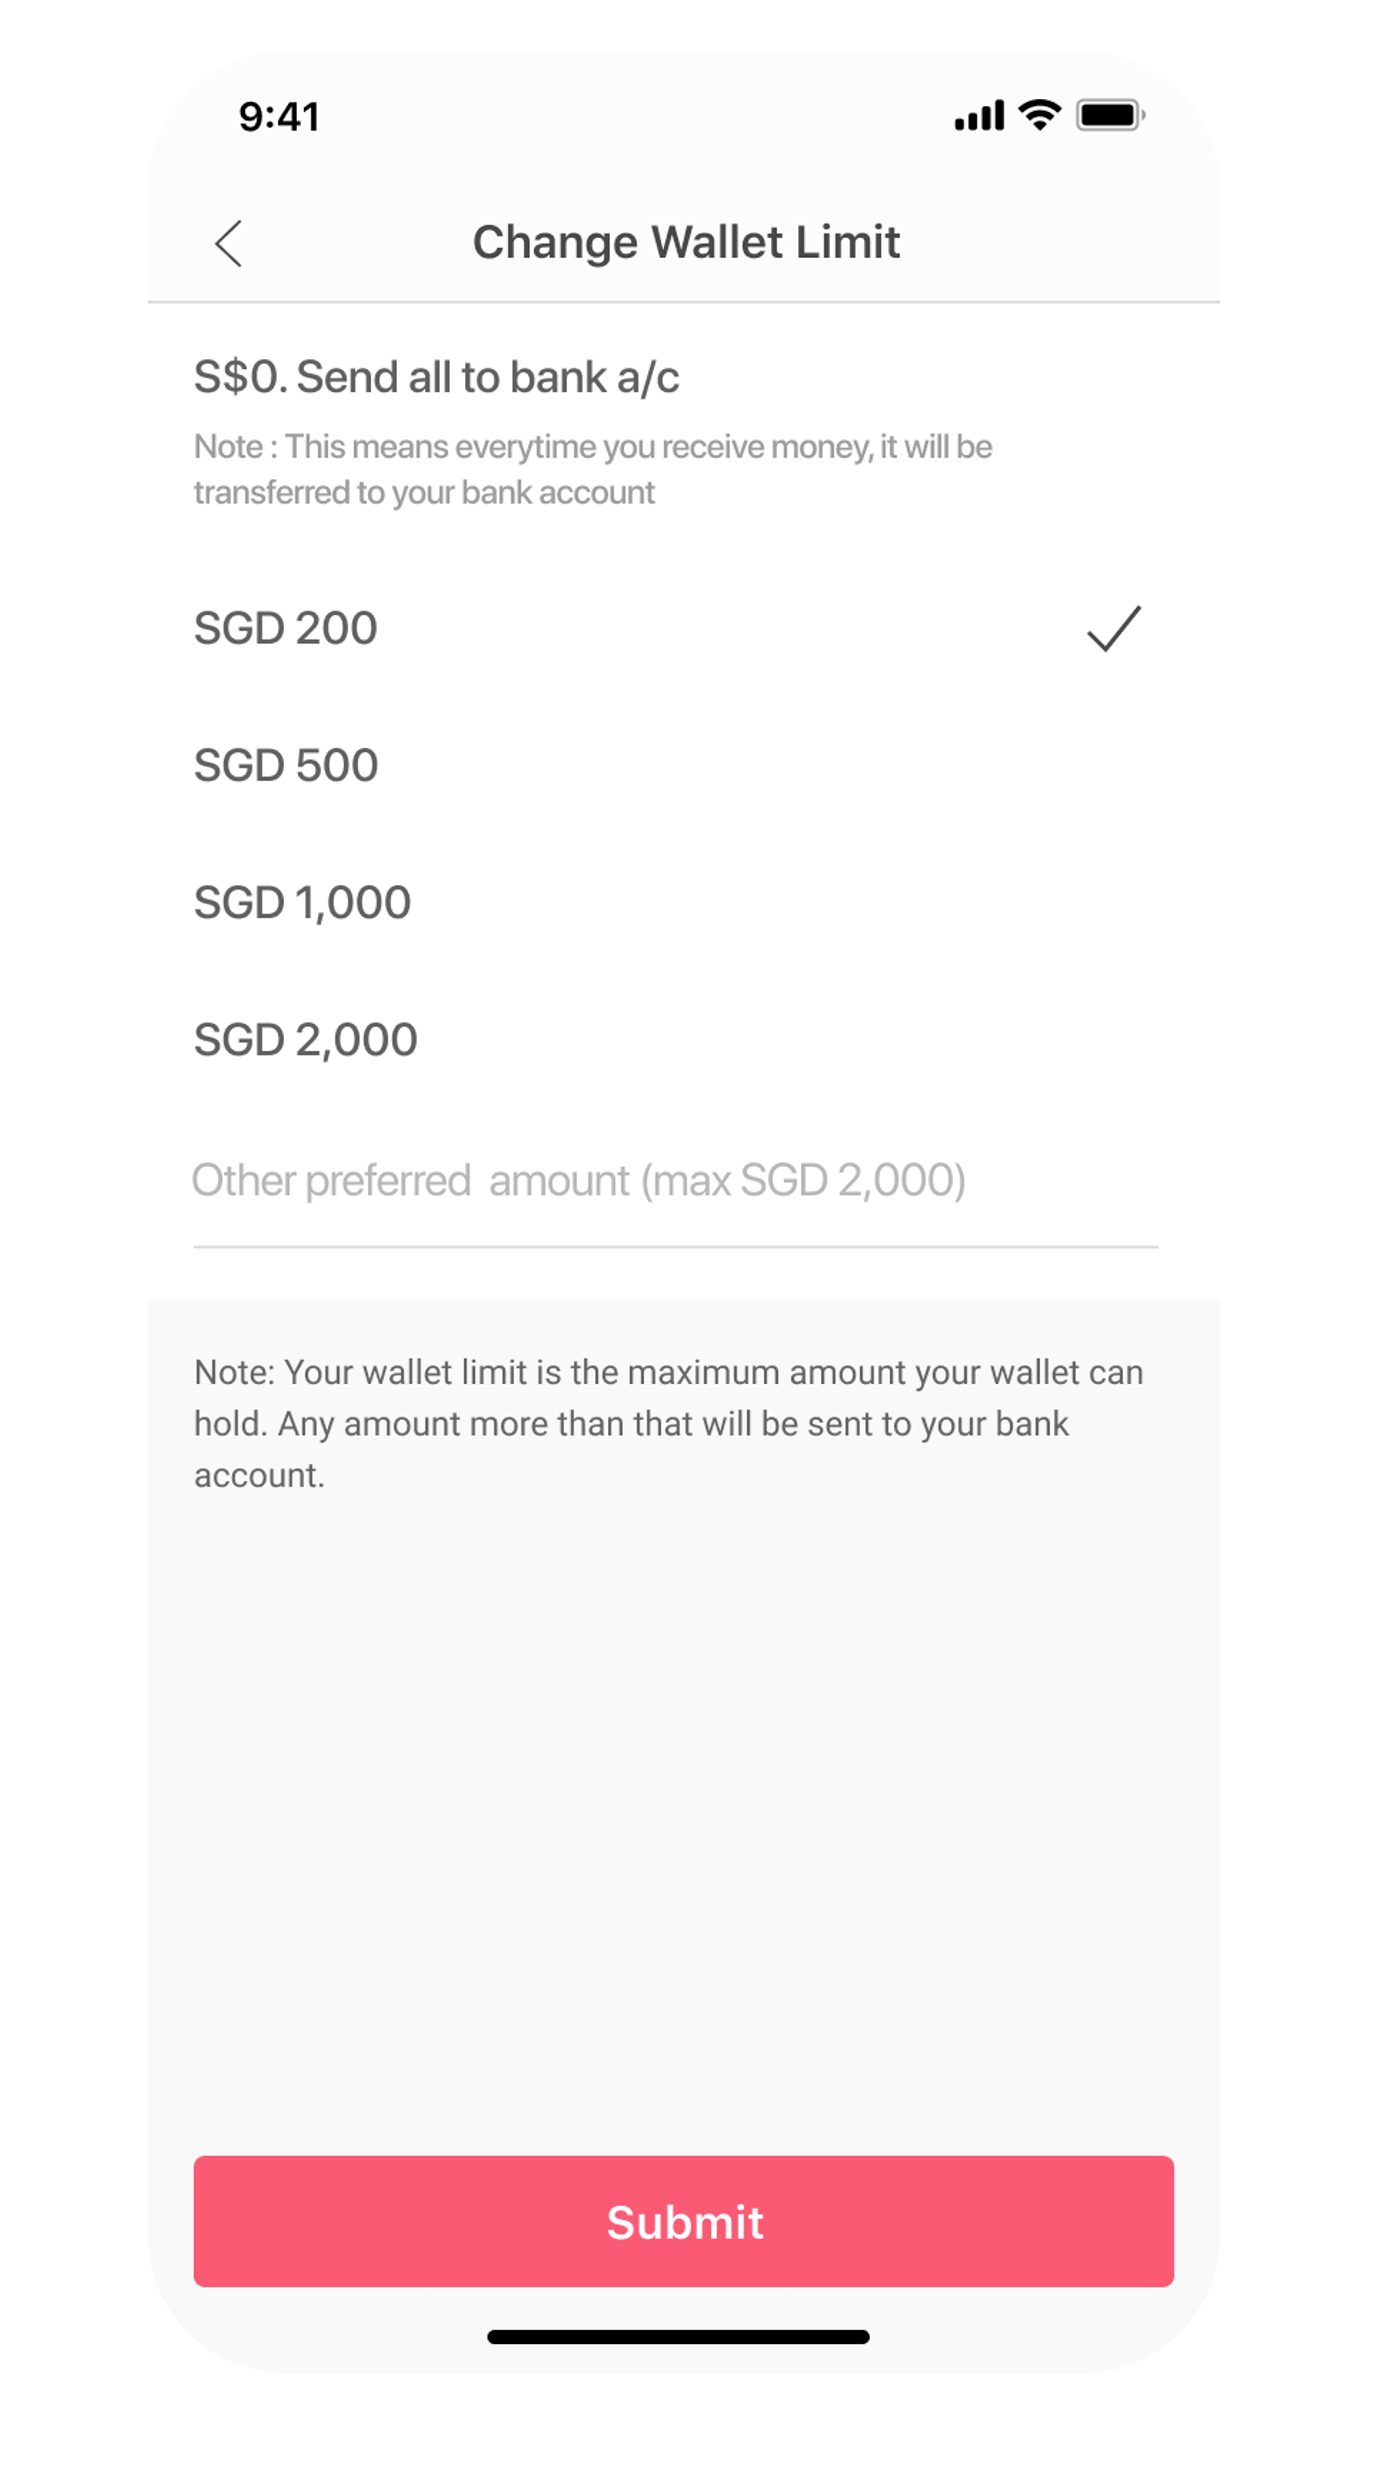Tap the note about bank account transfer
Image resolution: width=1374 pixels, height=2475 pixels.
593,469
